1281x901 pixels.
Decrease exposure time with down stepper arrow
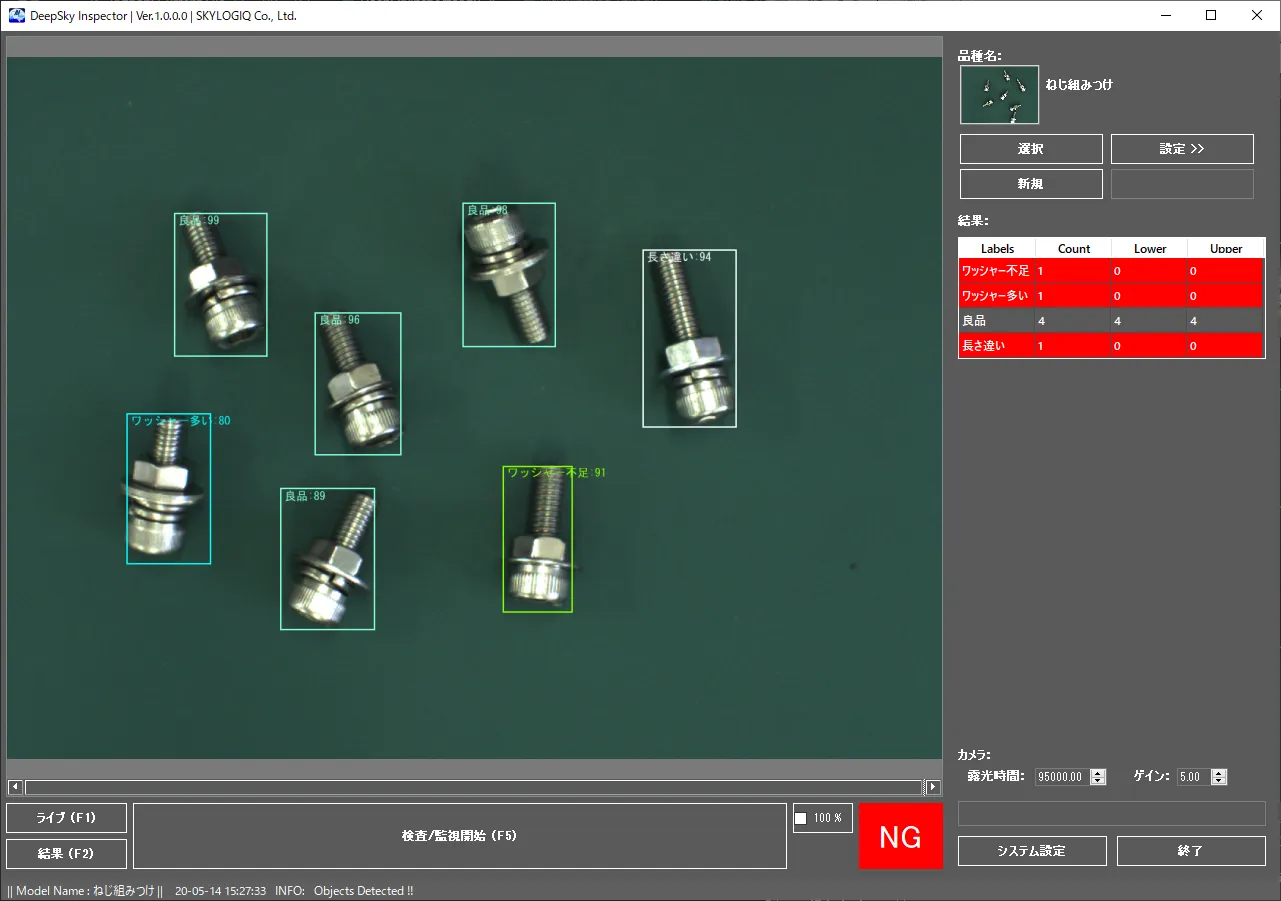click(x=1098, y=781)
